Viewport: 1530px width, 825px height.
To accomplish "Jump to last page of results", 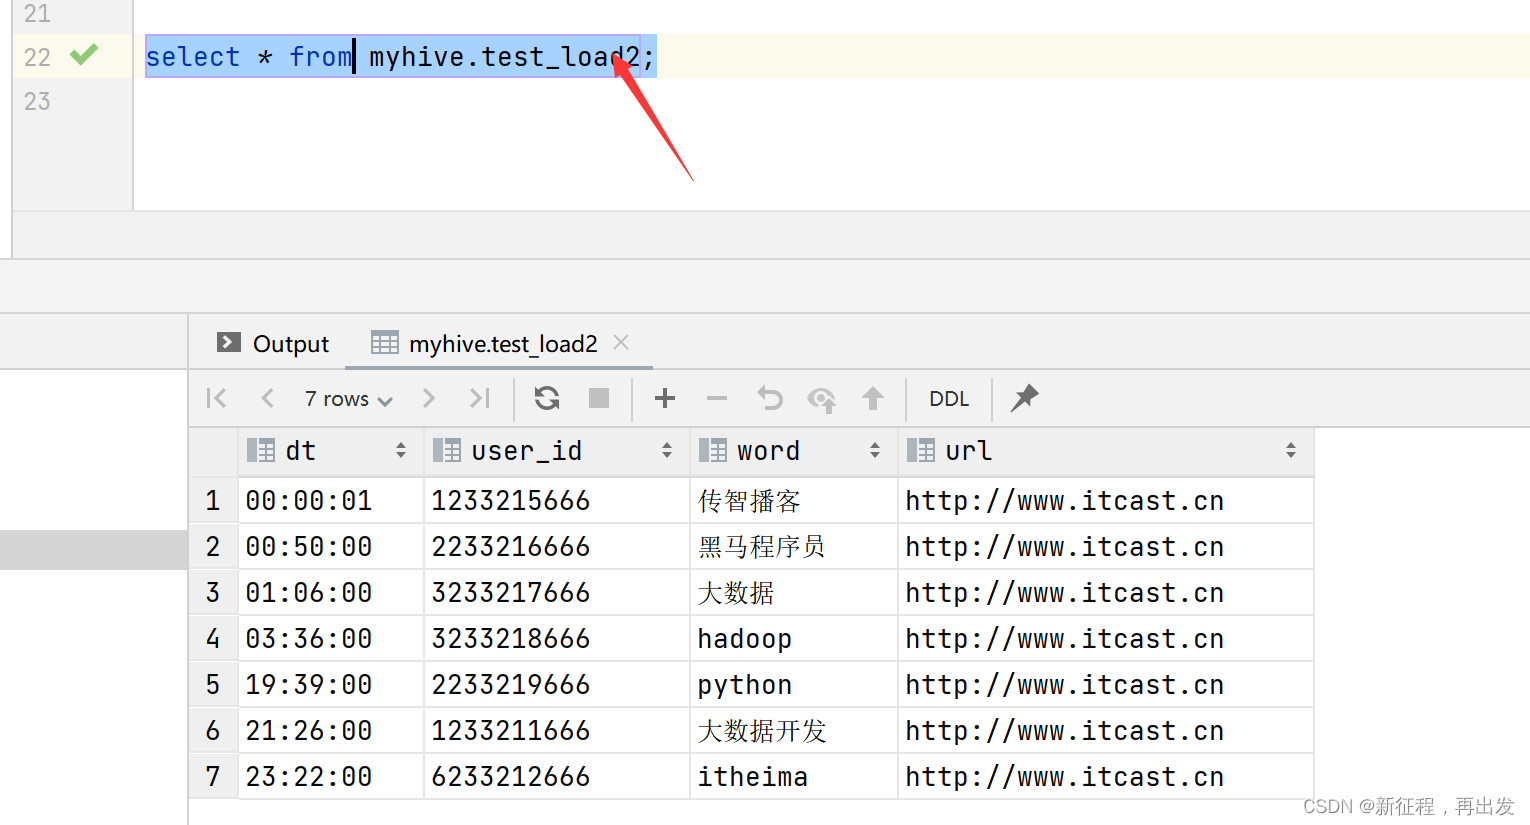I will [x=480, y=398].
